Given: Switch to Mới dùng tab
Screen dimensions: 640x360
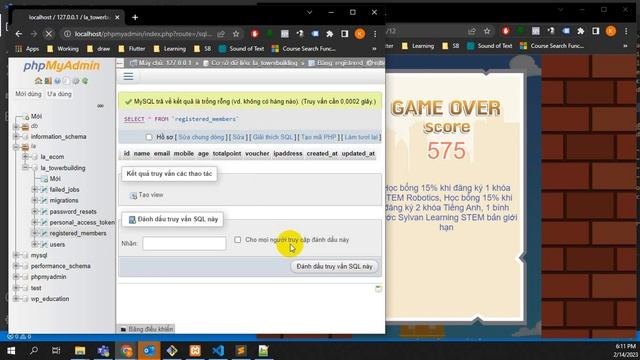Looking at the screenshot, I should tap(28, 94).
